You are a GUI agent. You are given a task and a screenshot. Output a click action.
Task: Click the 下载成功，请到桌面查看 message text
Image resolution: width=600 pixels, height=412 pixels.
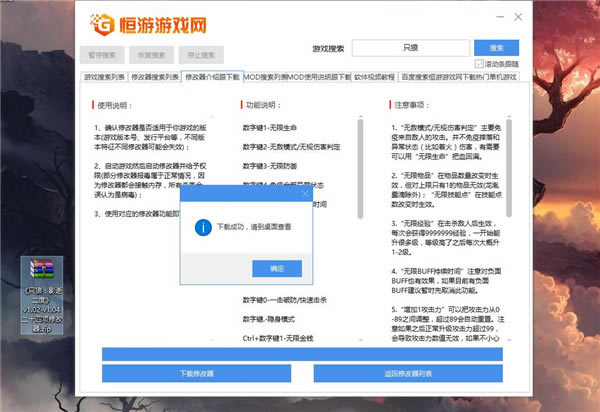click(x=254, y=227)
